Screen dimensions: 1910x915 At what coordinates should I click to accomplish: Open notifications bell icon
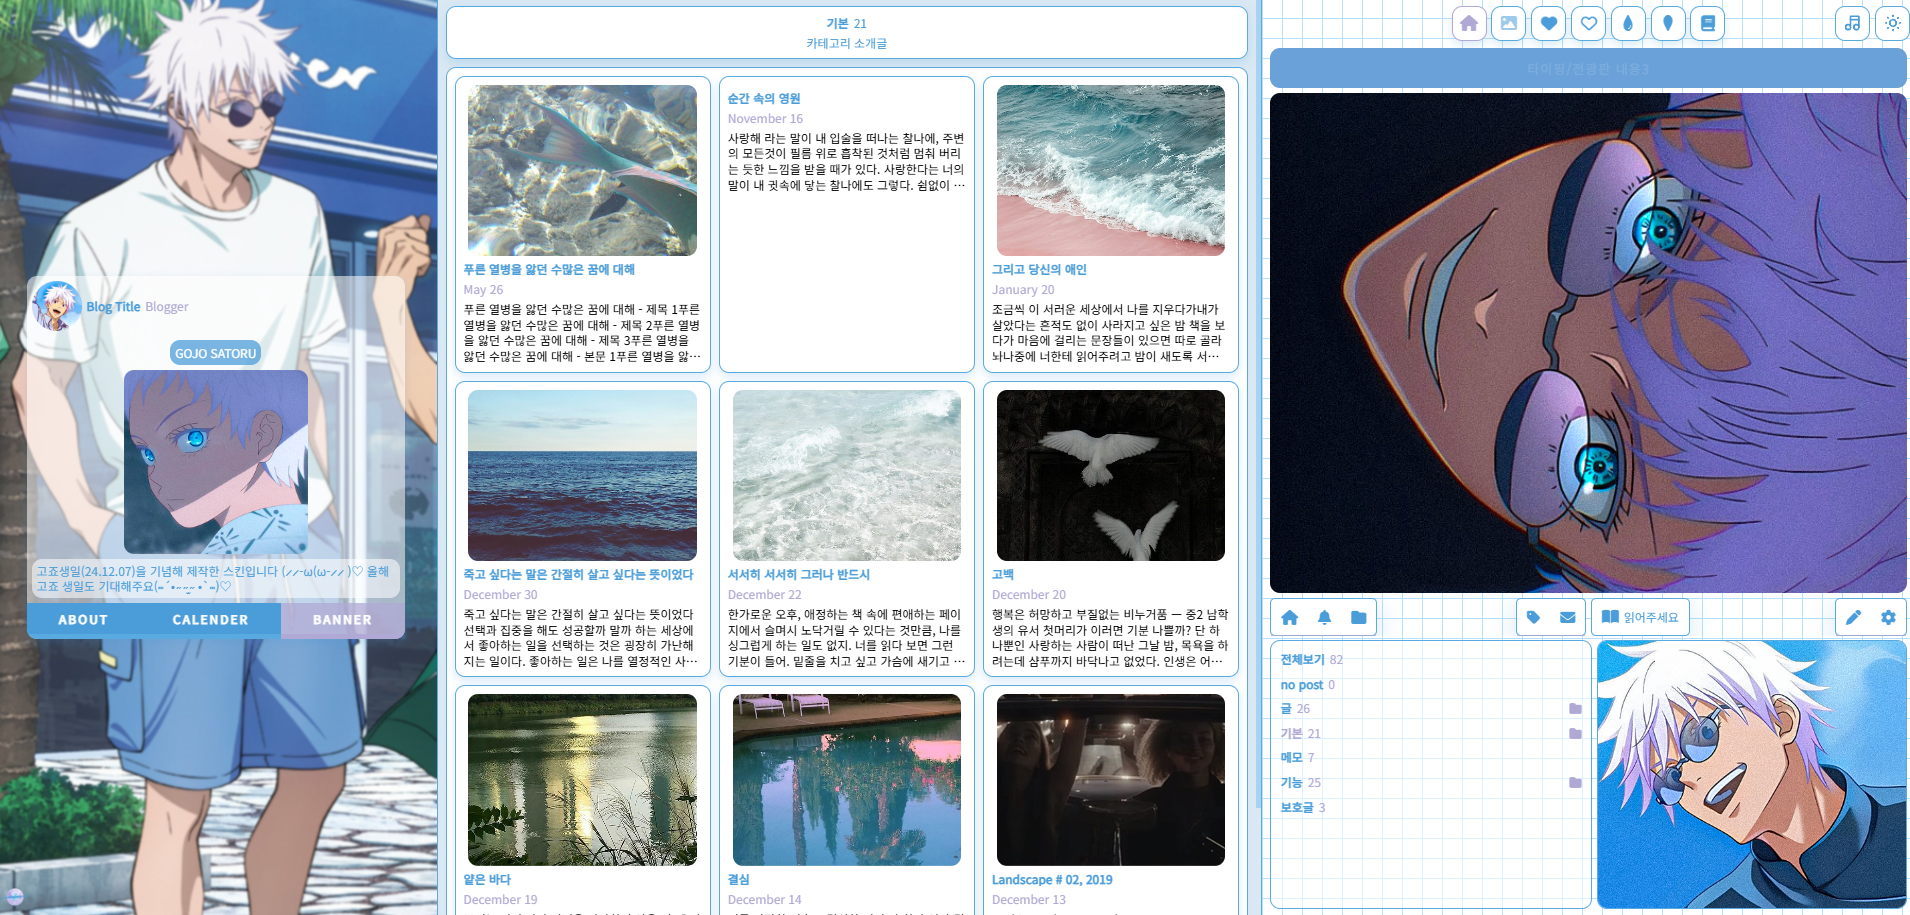pyautogui.click(x=1324, y=618)
